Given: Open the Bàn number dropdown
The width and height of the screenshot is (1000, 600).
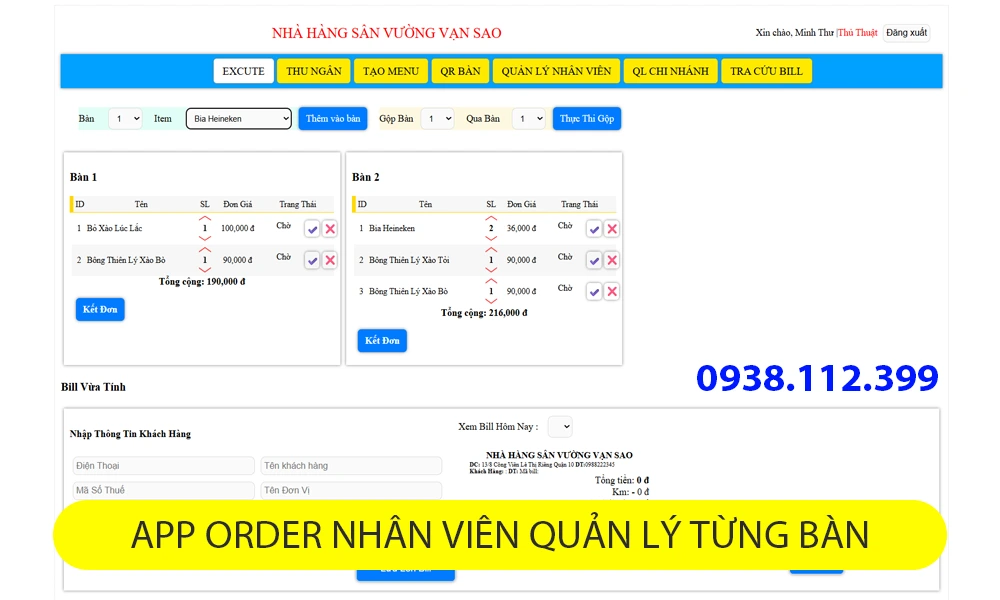Looking at the screenshot, I should (x=125, y=118).
